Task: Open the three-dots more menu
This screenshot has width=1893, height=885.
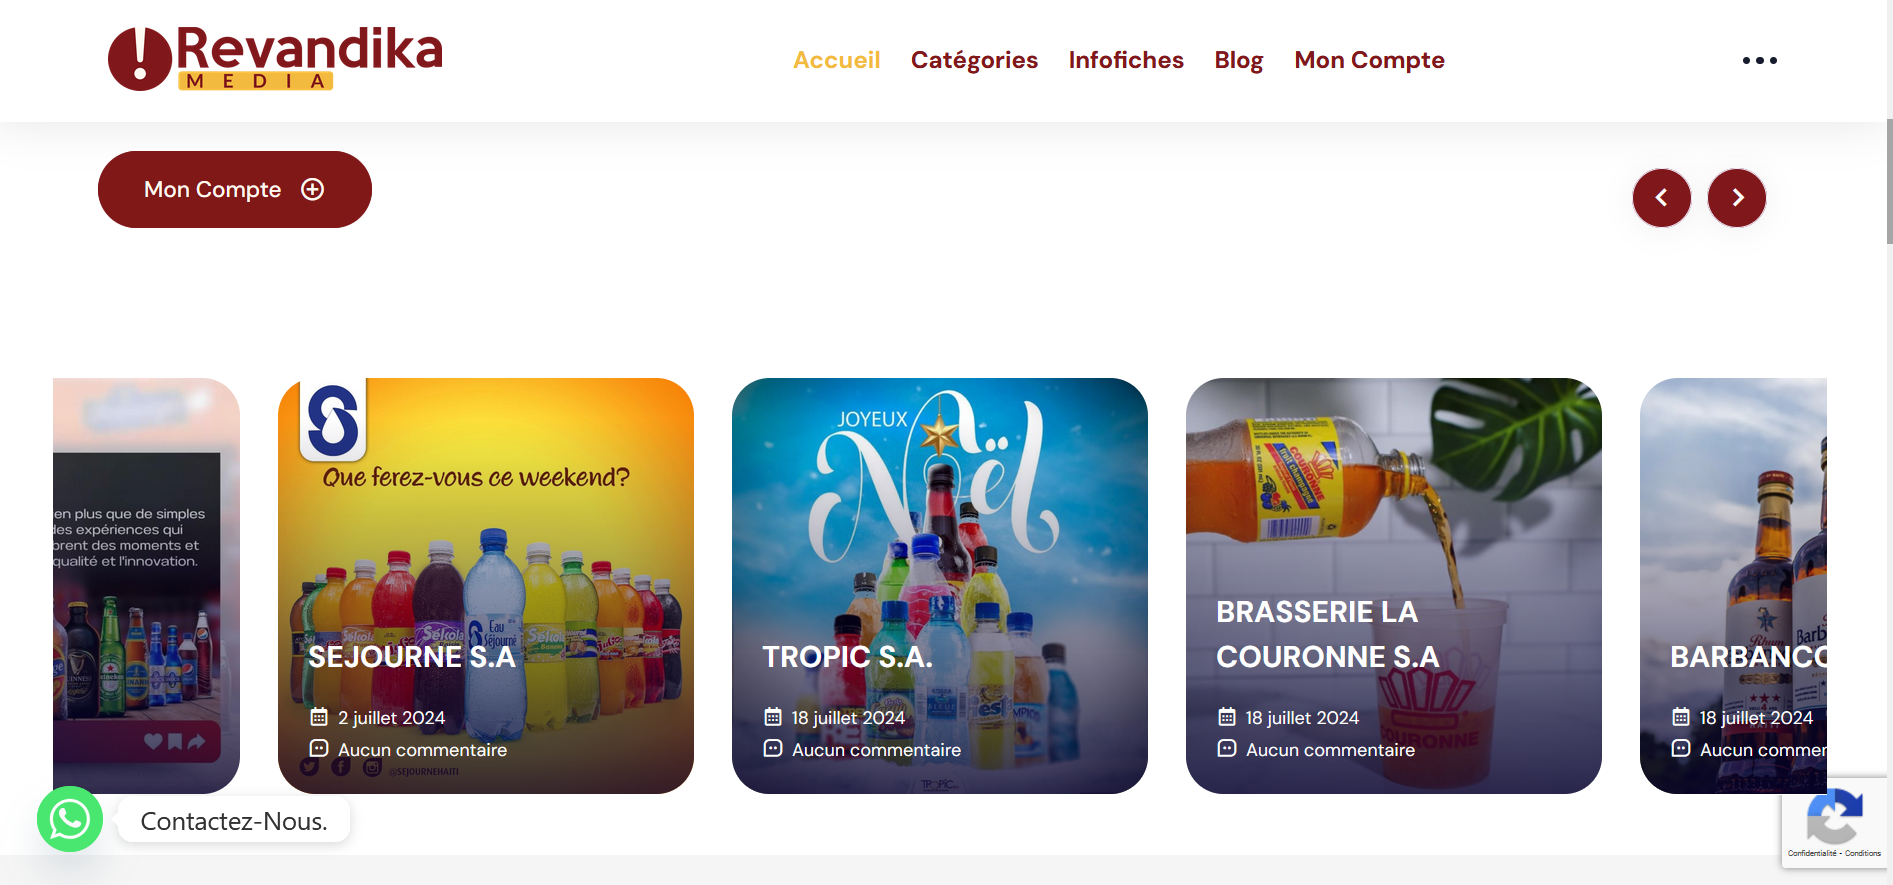Action: [x=1759, y=60]
